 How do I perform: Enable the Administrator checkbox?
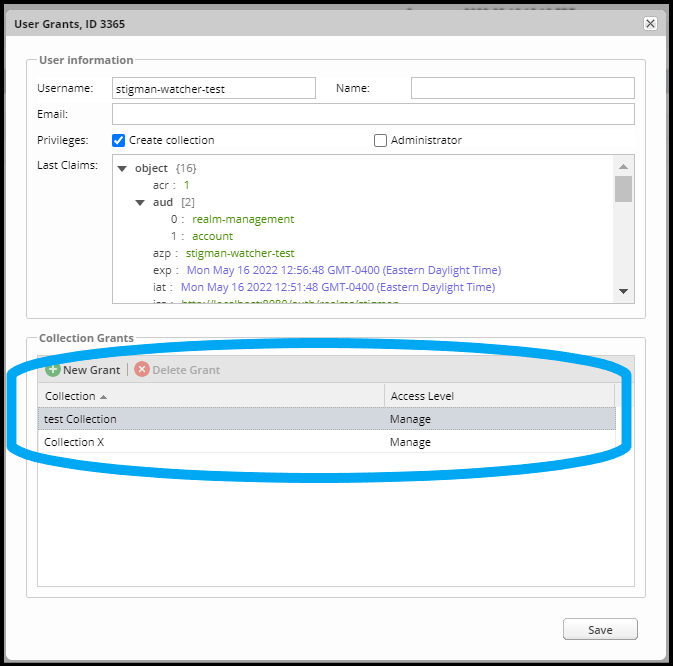coord(380,140)
